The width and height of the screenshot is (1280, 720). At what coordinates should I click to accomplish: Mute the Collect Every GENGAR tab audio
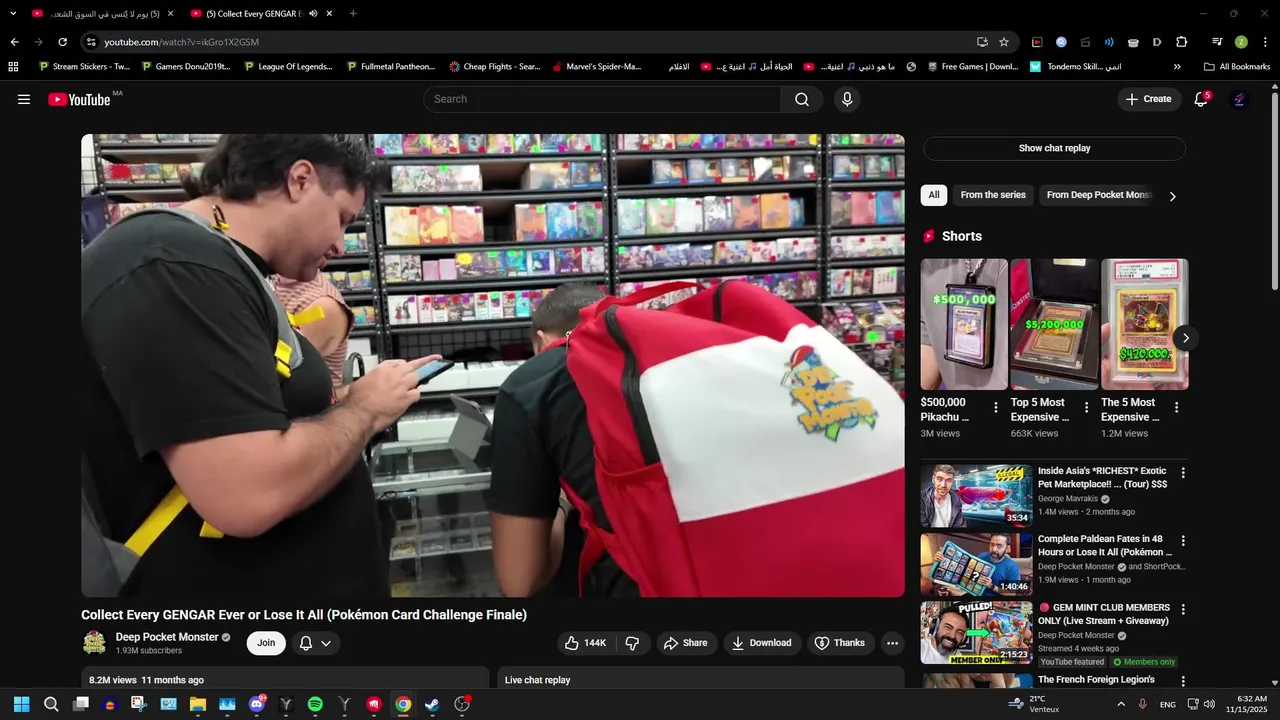[x=313, y=13]
